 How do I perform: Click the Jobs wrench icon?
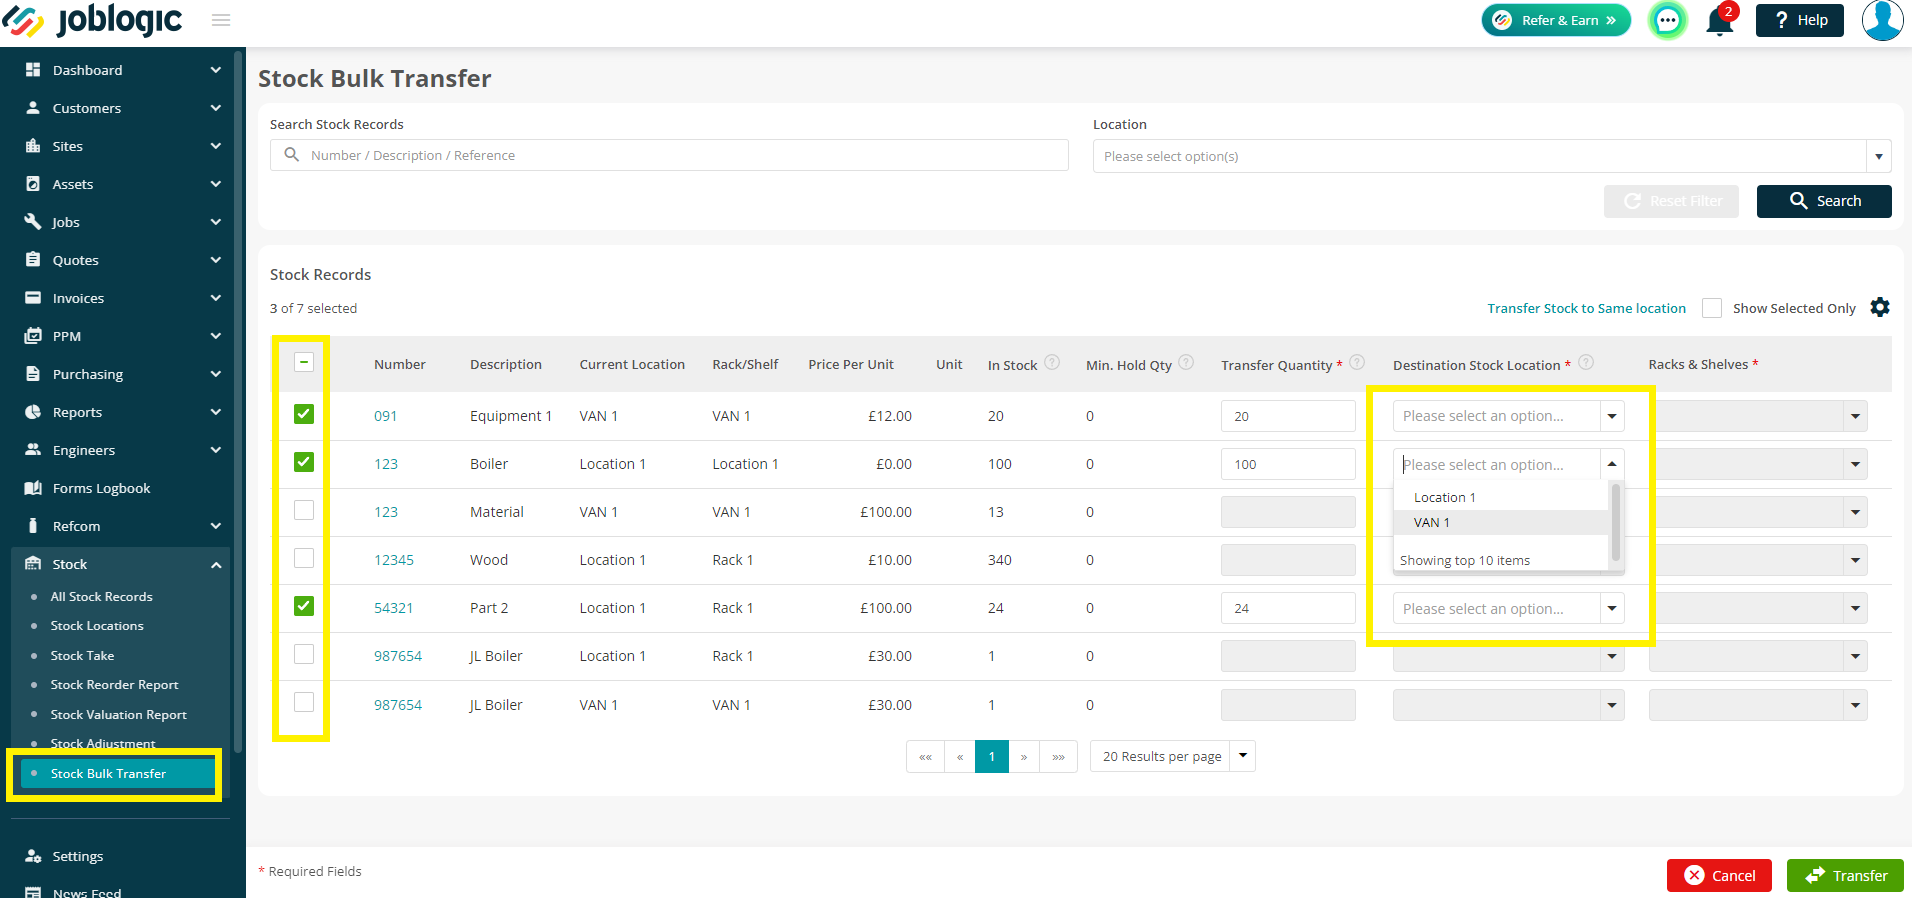[33, 222]
